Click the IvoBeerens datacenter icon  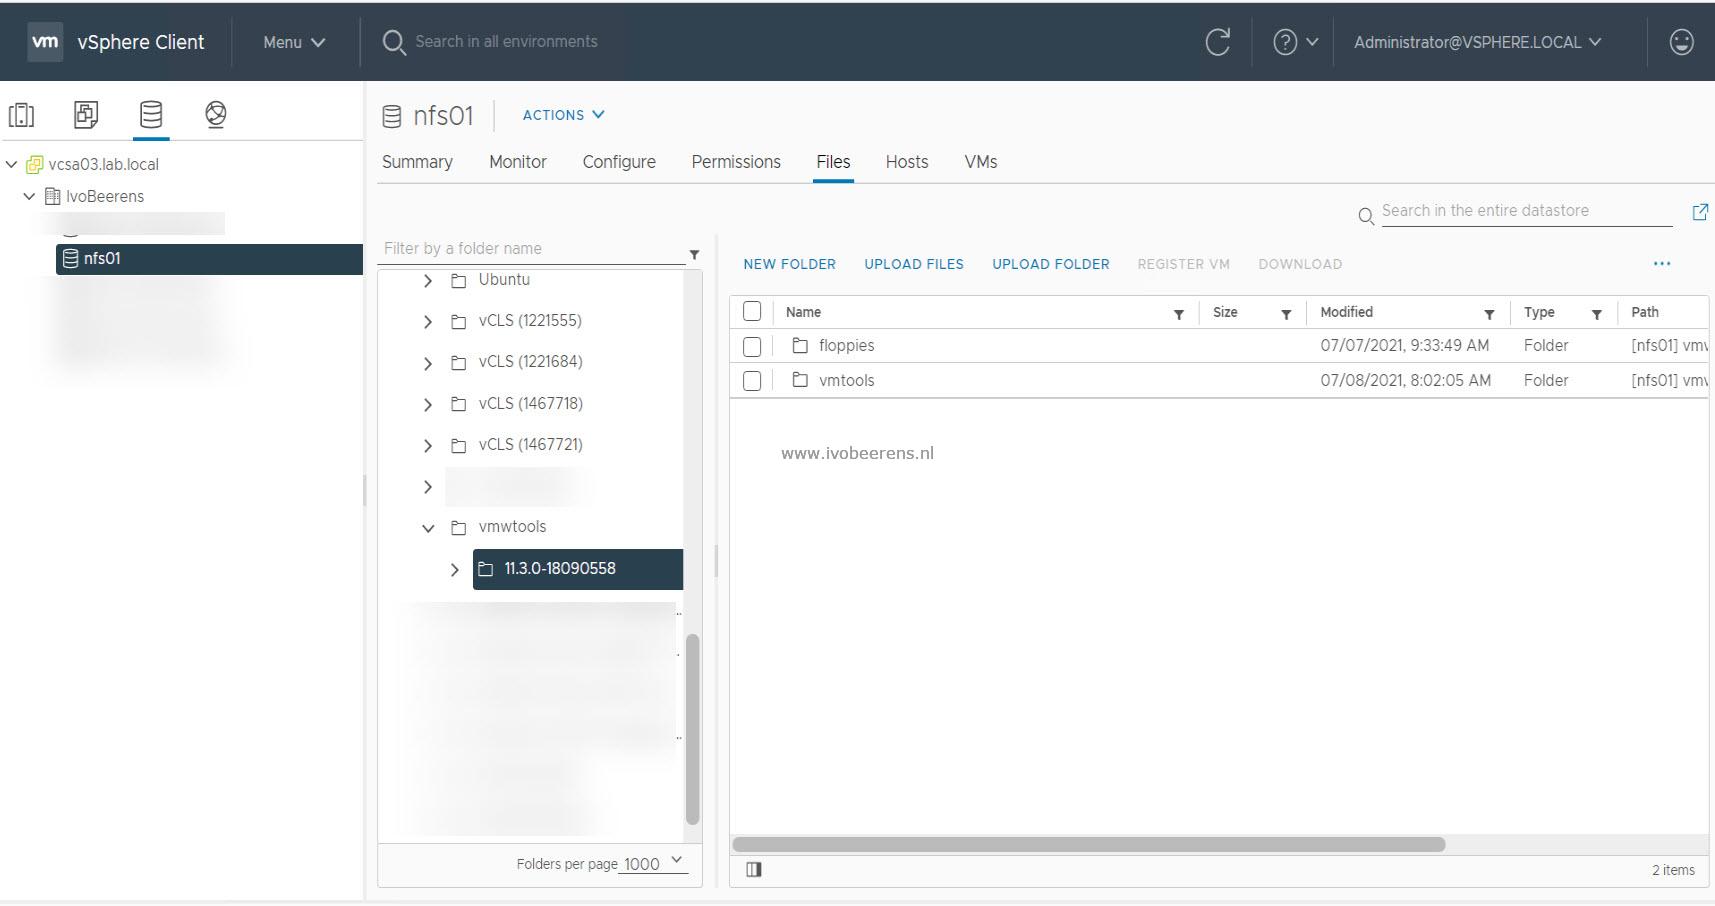coord(53,196)
